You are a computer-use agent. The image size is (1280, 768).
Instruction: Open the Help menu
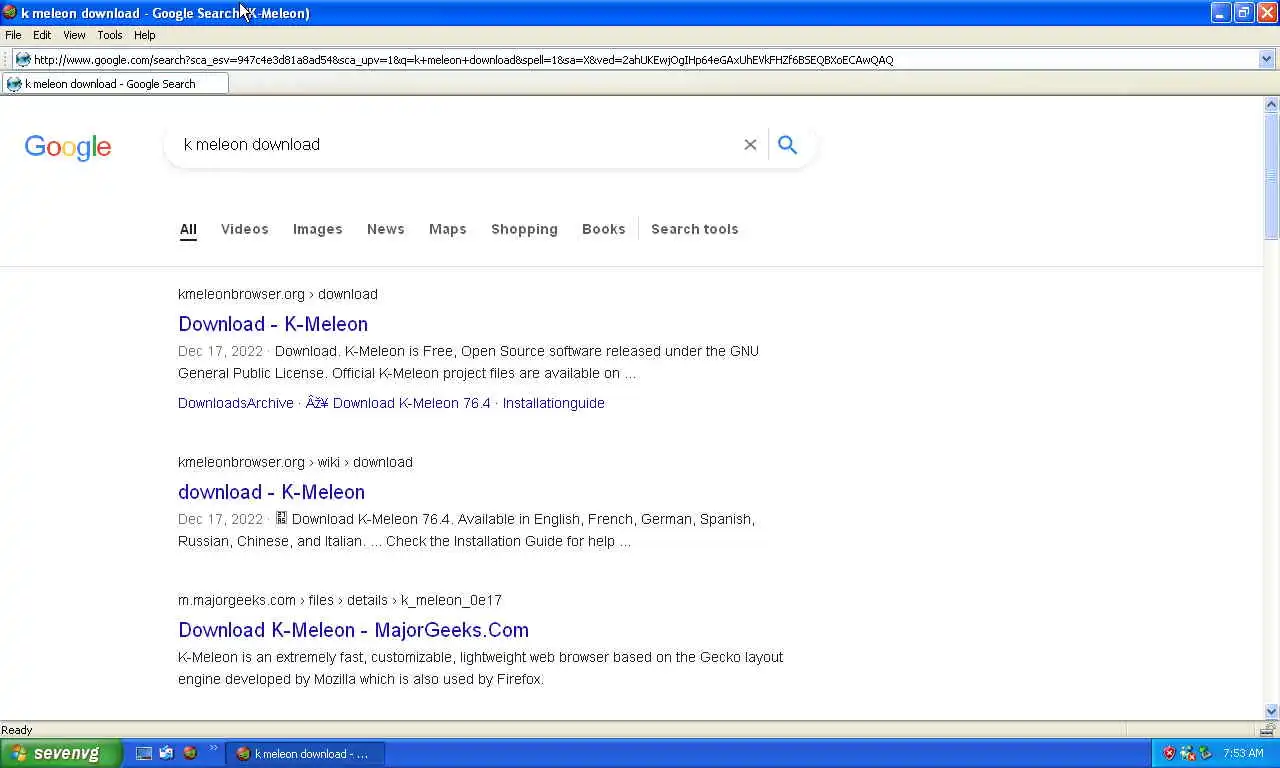coord(145,35)
